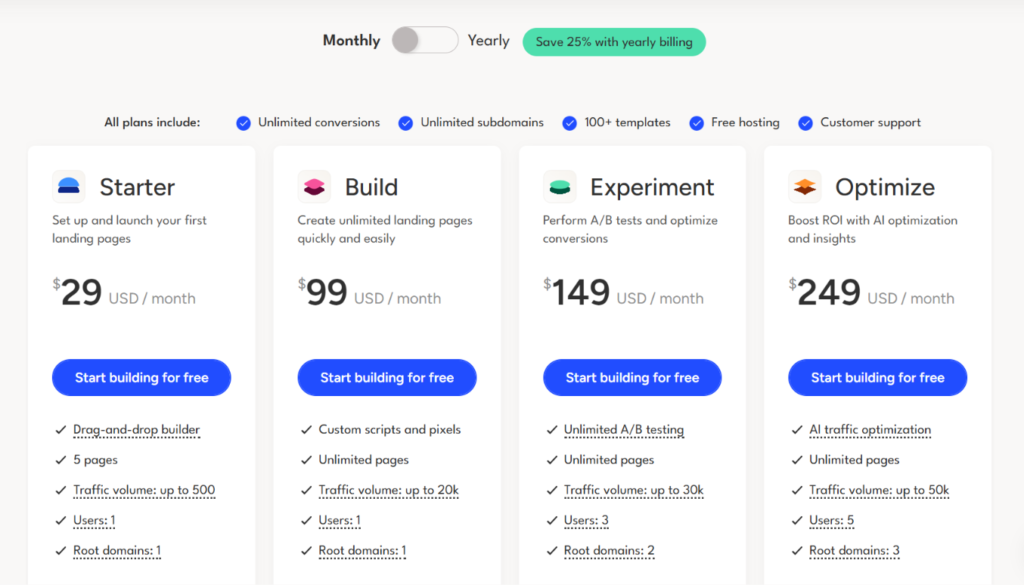Click Users: 1 in Build plan
The width and height of the screenshot is (1024, 585).
(x=340, y=520)
